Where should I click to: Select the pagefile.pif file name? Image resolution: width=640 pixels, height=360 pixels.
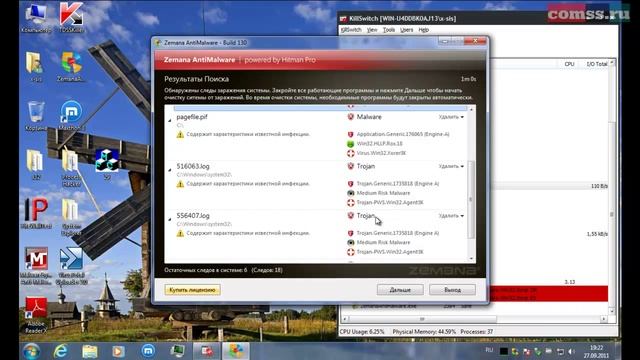[192, 117]
